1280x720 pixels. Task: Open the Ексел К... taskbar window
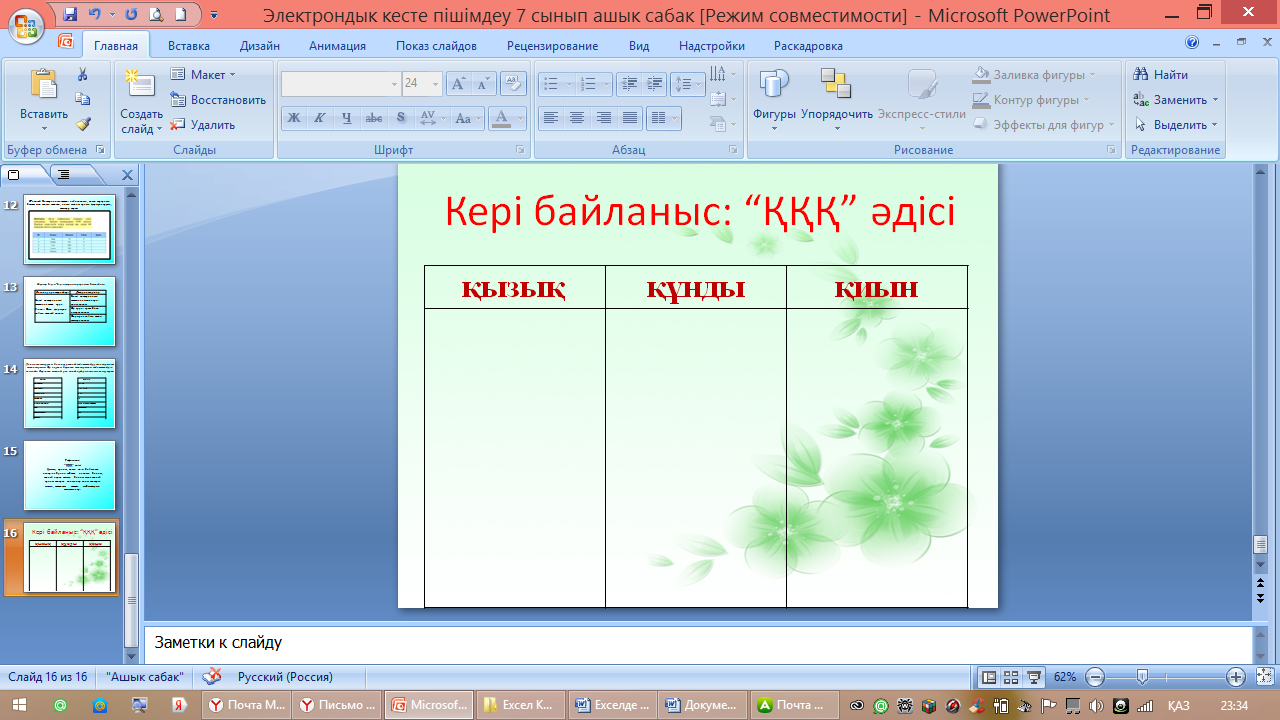(518, 705)
